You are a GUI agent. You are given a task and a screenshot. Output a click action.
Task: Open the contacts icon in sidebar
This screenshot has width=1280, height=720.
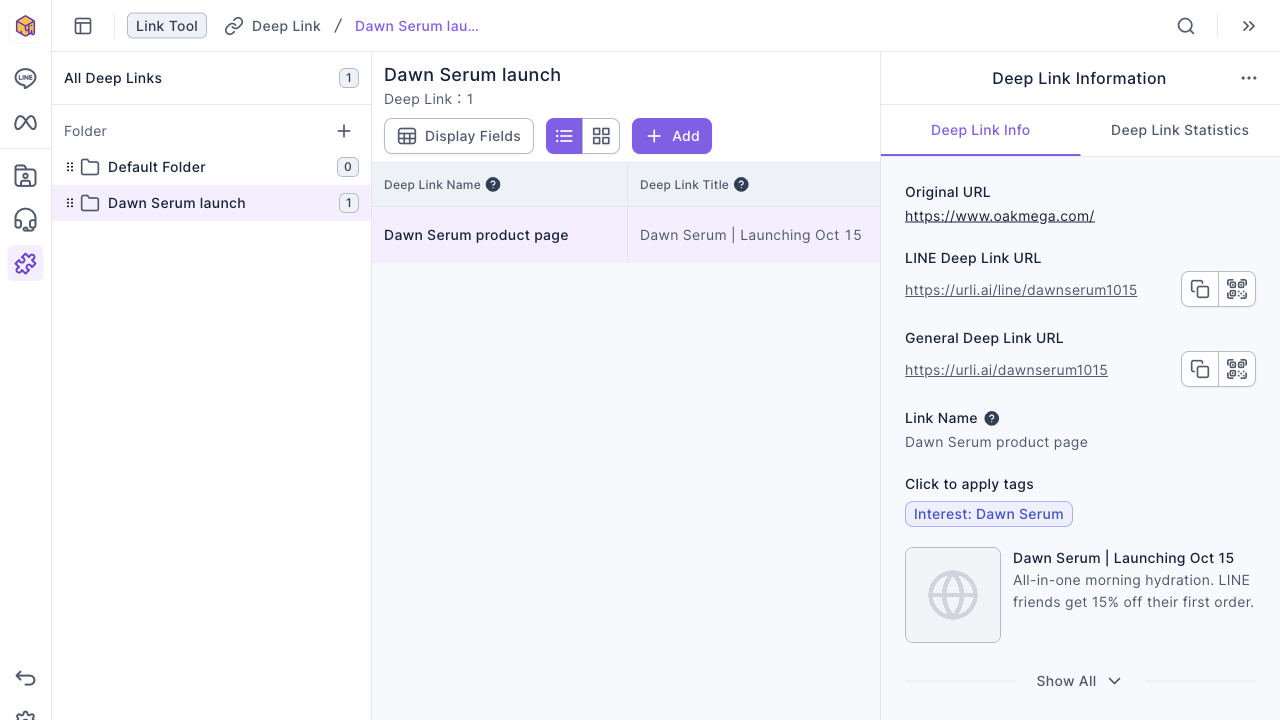(26, 176)
